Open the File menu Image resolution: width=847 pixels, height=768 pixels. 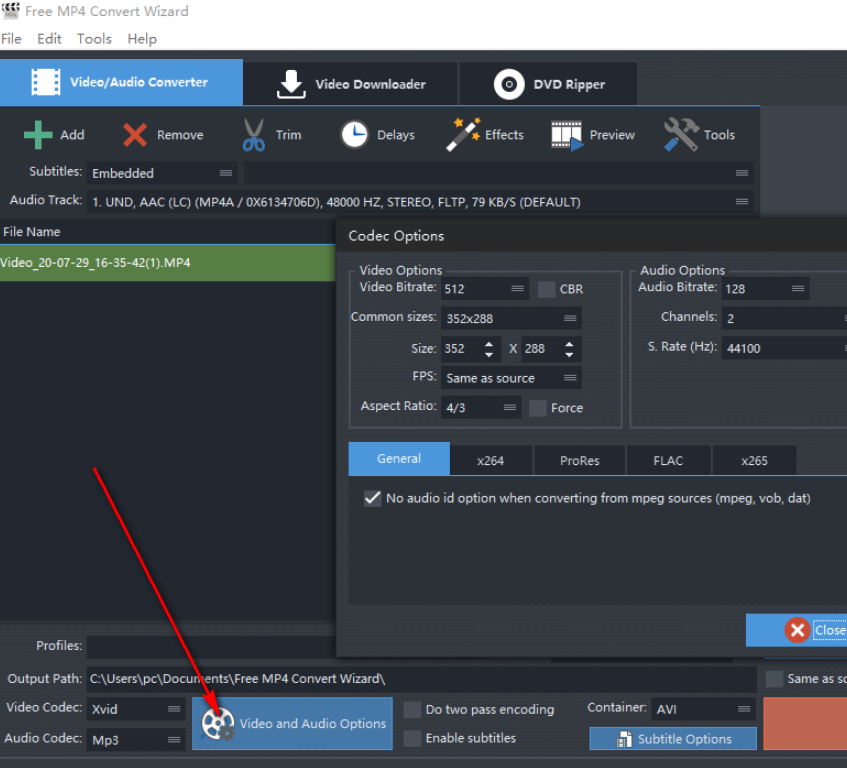pos(11,39)
